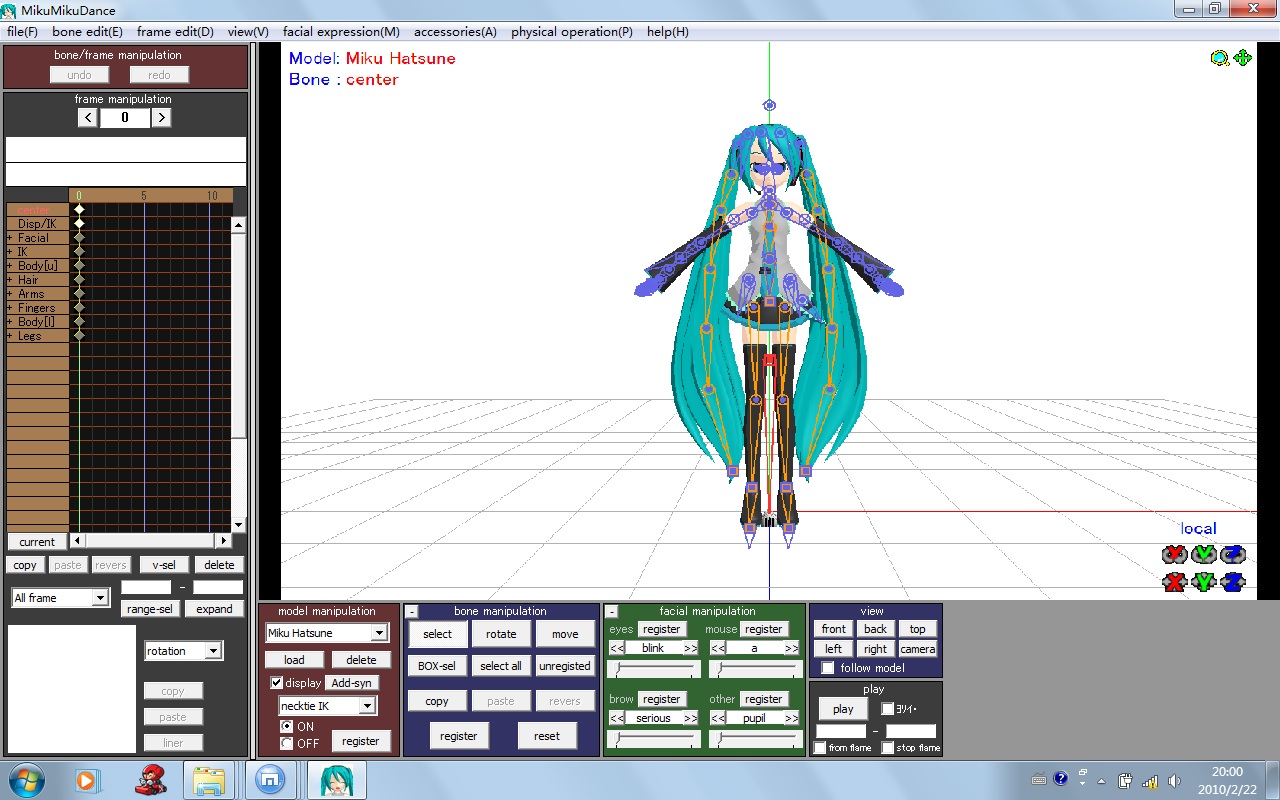This screenshot has height=800, width=1280.
Task: Click the BOX-sel button
Action: [438, 666]
